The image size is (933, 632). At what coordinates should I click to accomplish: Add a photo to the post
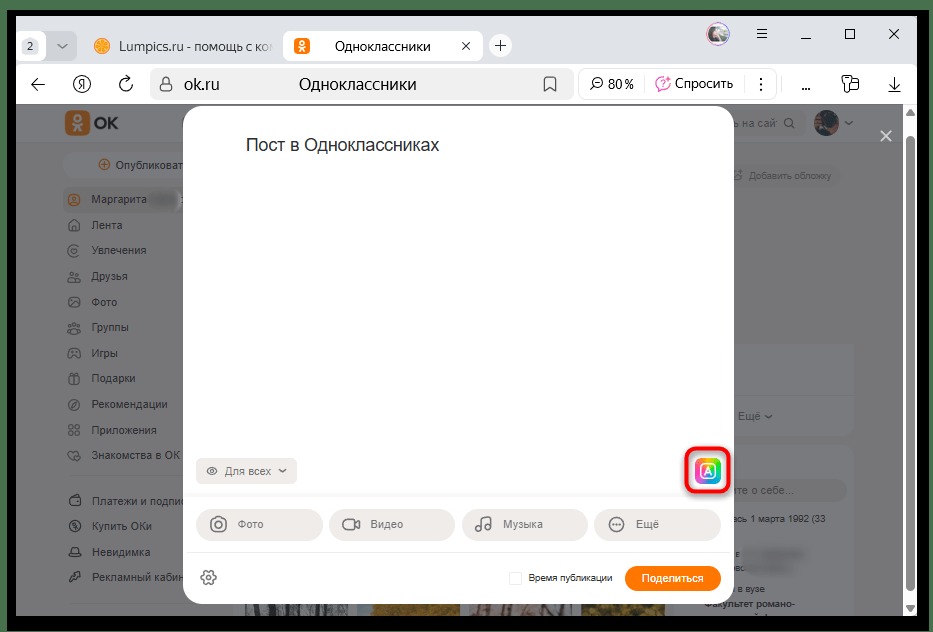tap(259, 524)
